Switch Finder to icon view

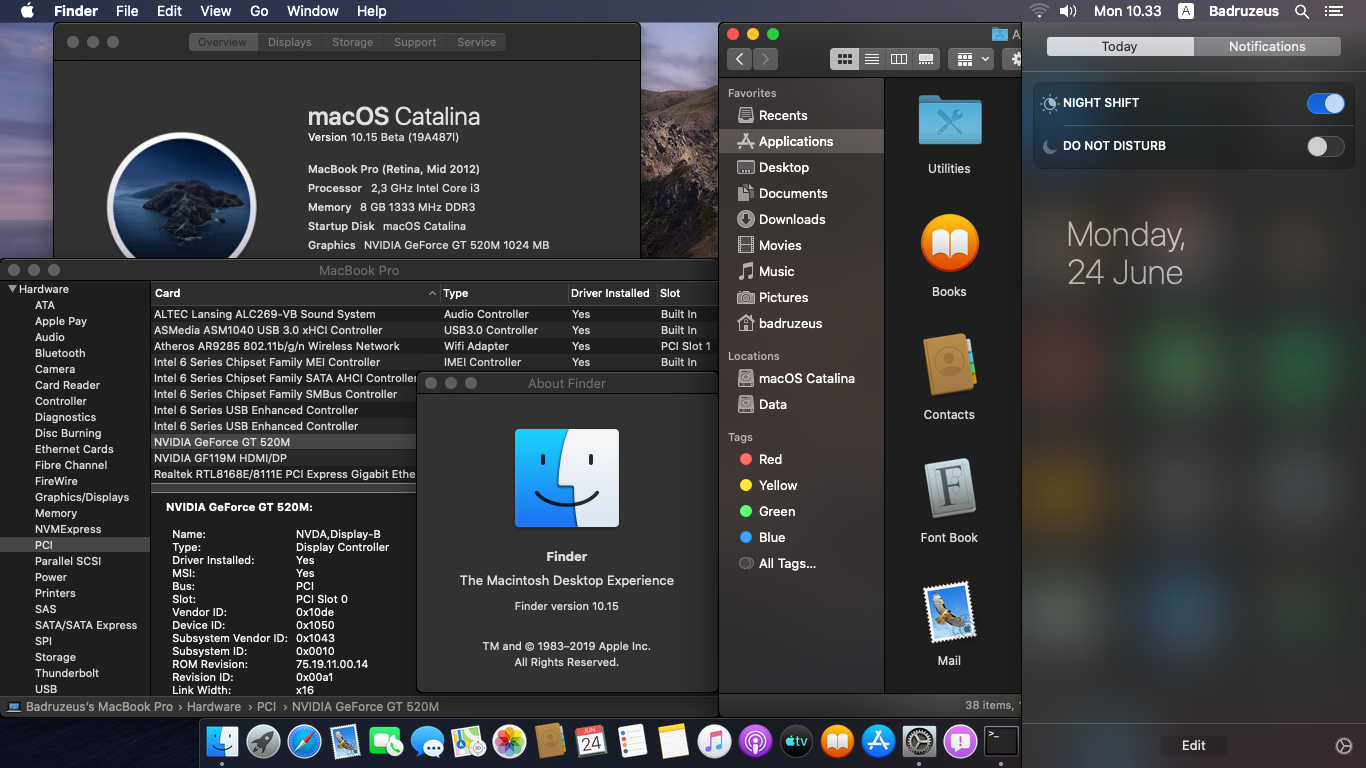click(x=844, y=59)
